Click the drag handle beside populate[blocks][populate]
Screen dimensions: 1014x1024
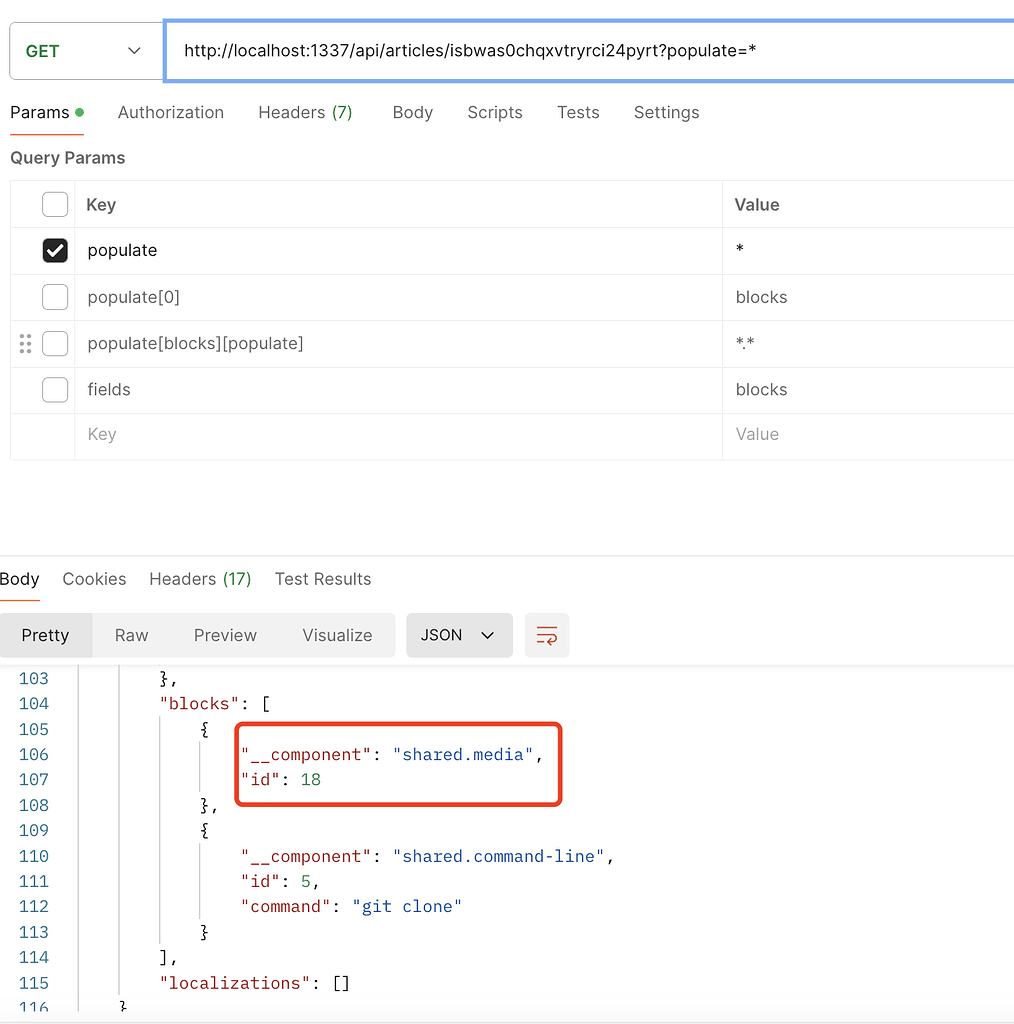(x=26, y=343)
